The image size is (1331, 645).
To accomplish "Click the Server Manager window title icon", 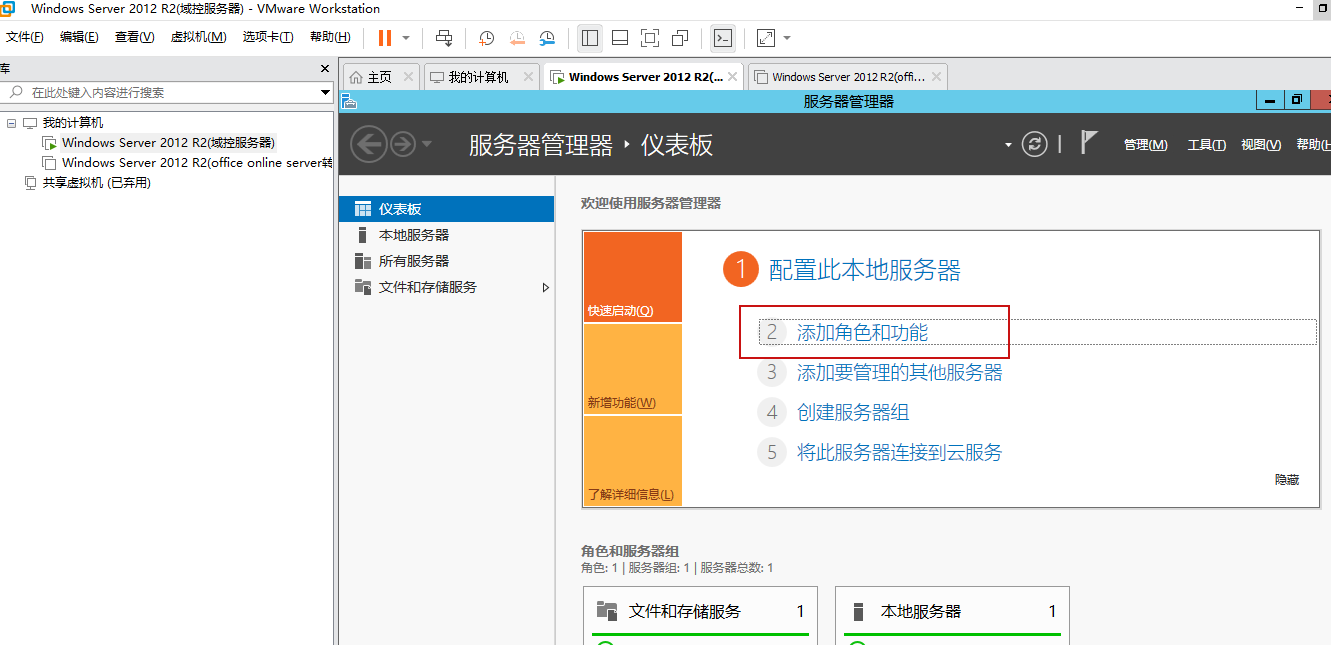I will (x=349, y=101).
